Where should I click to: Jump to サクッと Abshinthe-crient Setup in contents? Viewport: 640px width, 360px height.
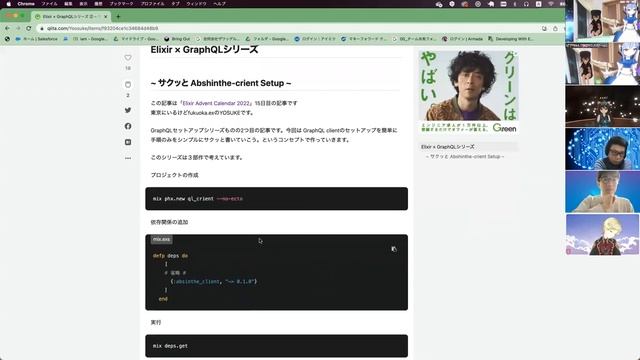pyautogui.click(x=465, y=156)
